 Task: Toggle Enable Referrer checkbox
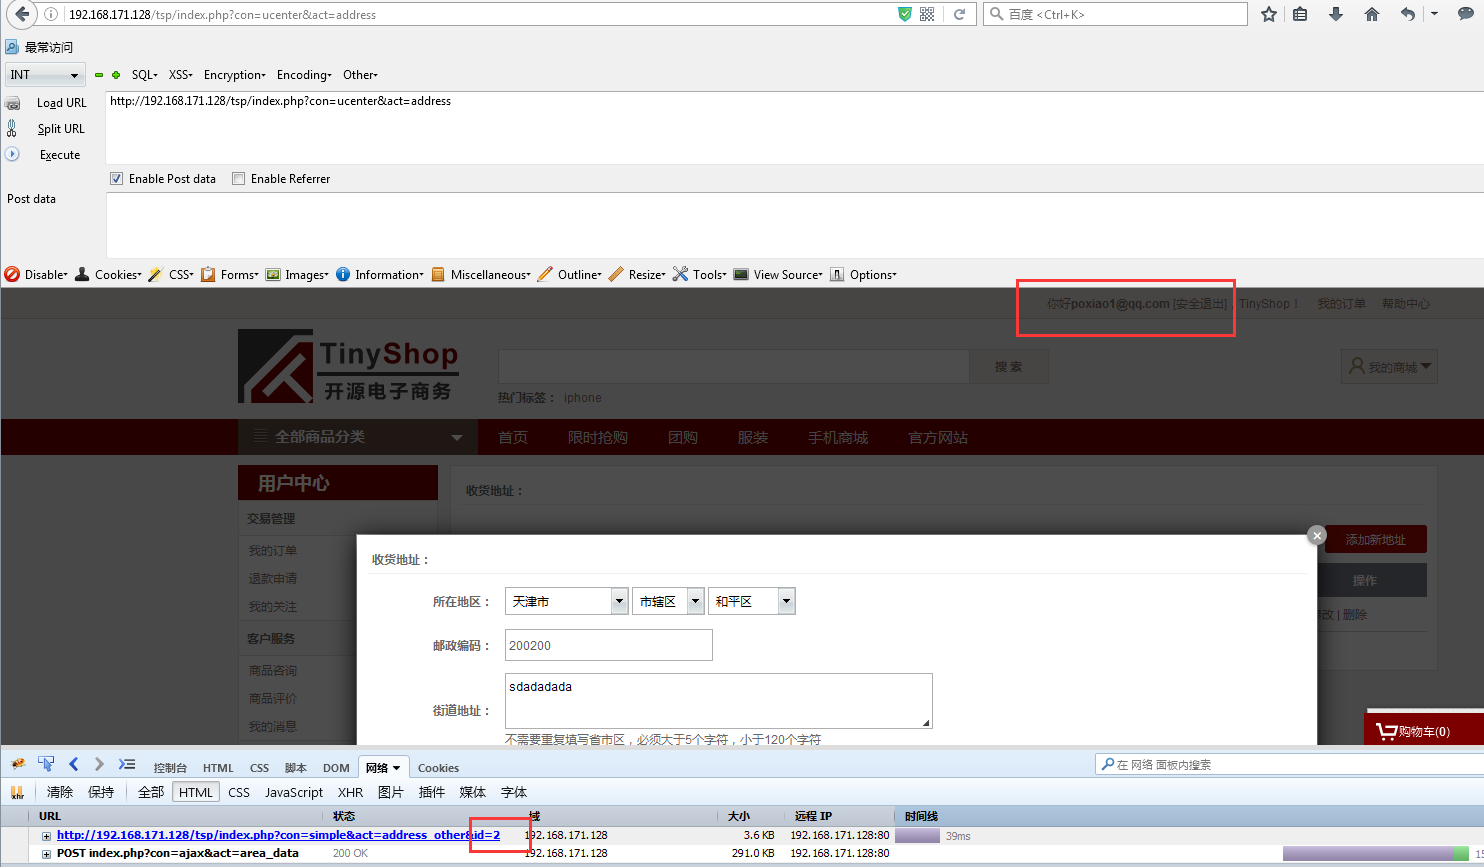point(238,179)
